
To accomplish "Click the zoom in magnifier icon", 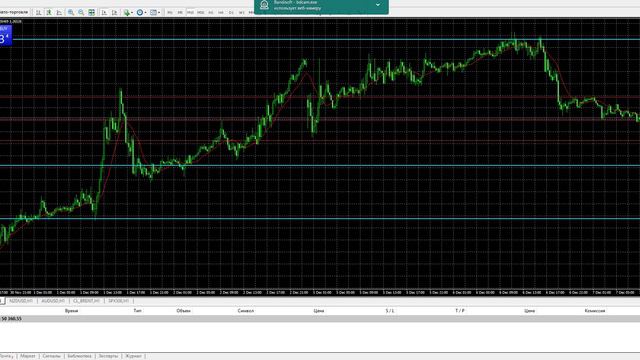I will coord(71,13).
